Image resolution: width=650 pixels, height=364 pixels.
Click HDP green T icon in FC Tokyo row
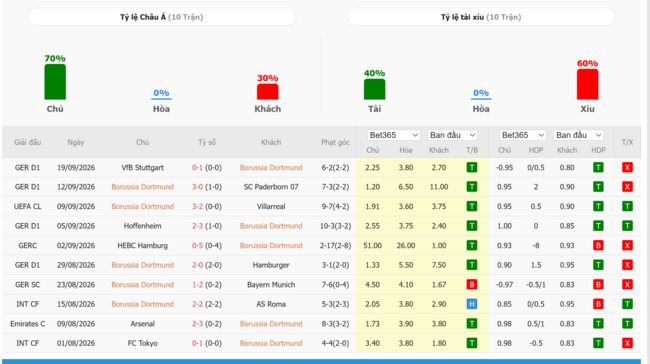point(598,343)
